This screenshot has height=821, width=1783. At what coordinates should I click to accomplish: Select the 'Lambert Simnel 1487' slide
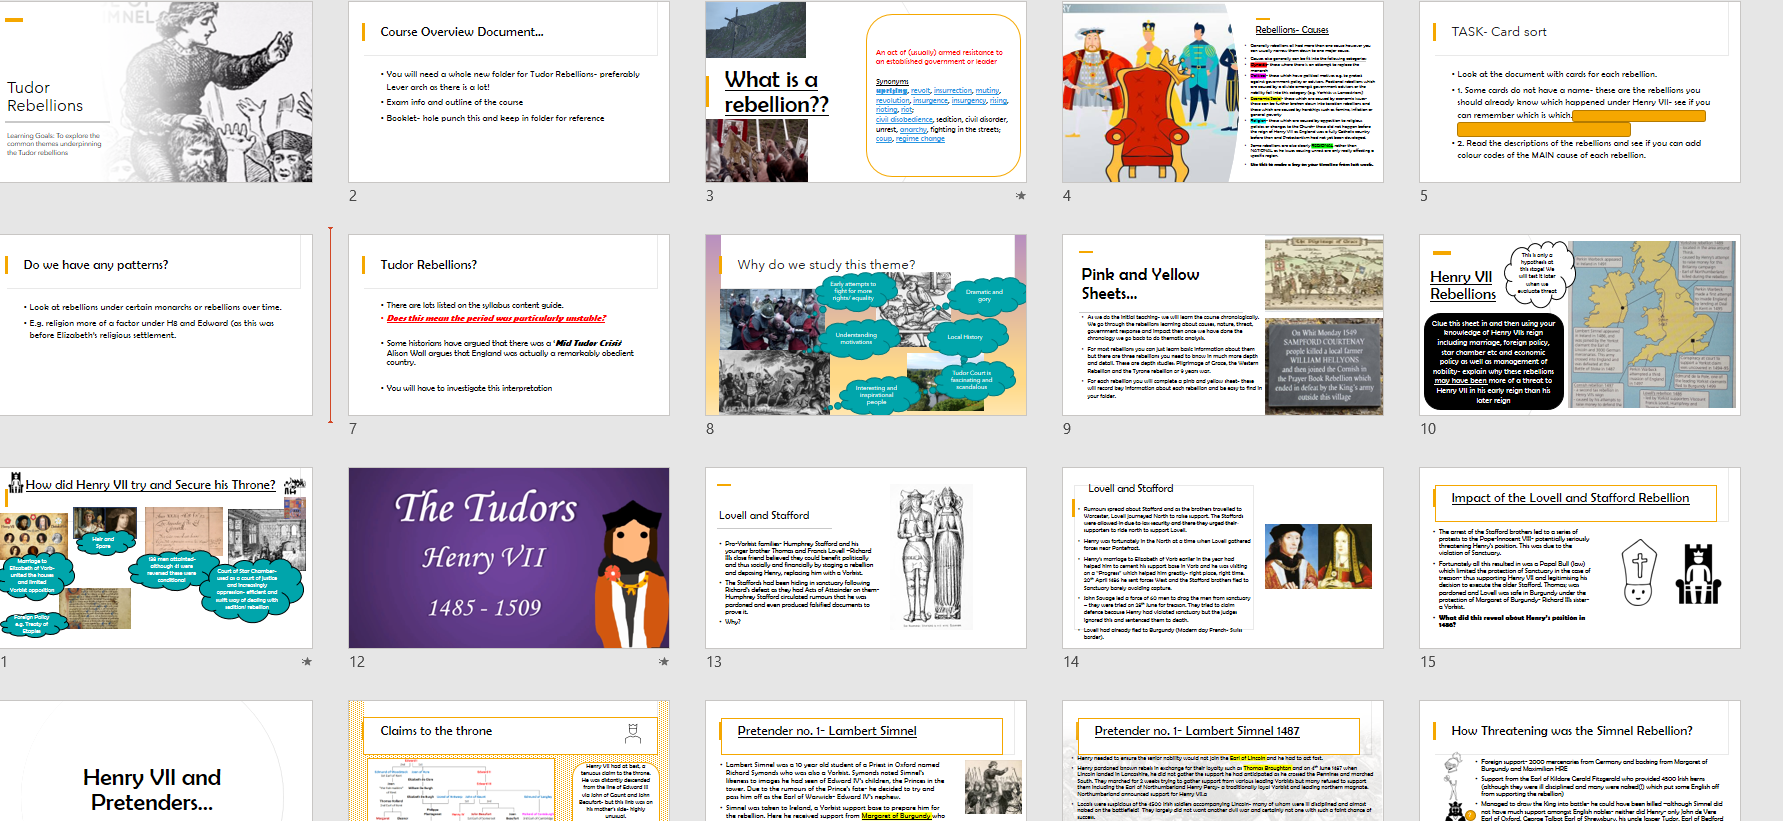coord(1223,761)
